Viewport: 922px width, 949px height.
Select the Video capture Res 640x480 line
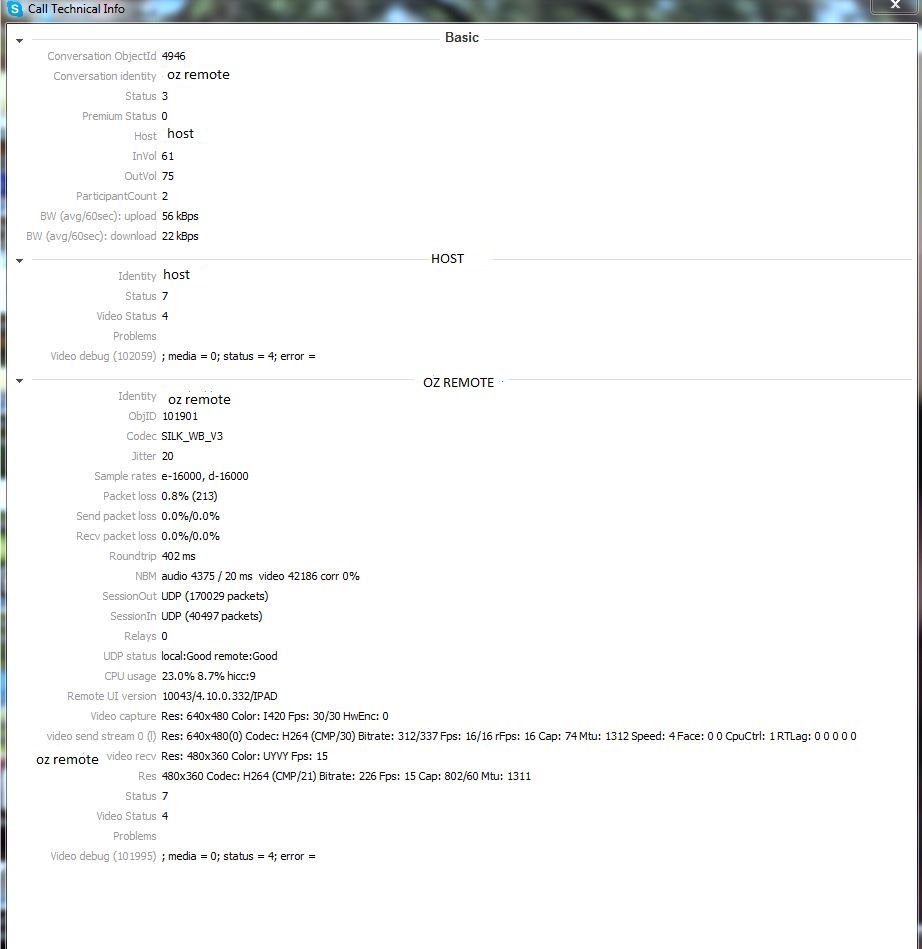(x=275, y=716)
